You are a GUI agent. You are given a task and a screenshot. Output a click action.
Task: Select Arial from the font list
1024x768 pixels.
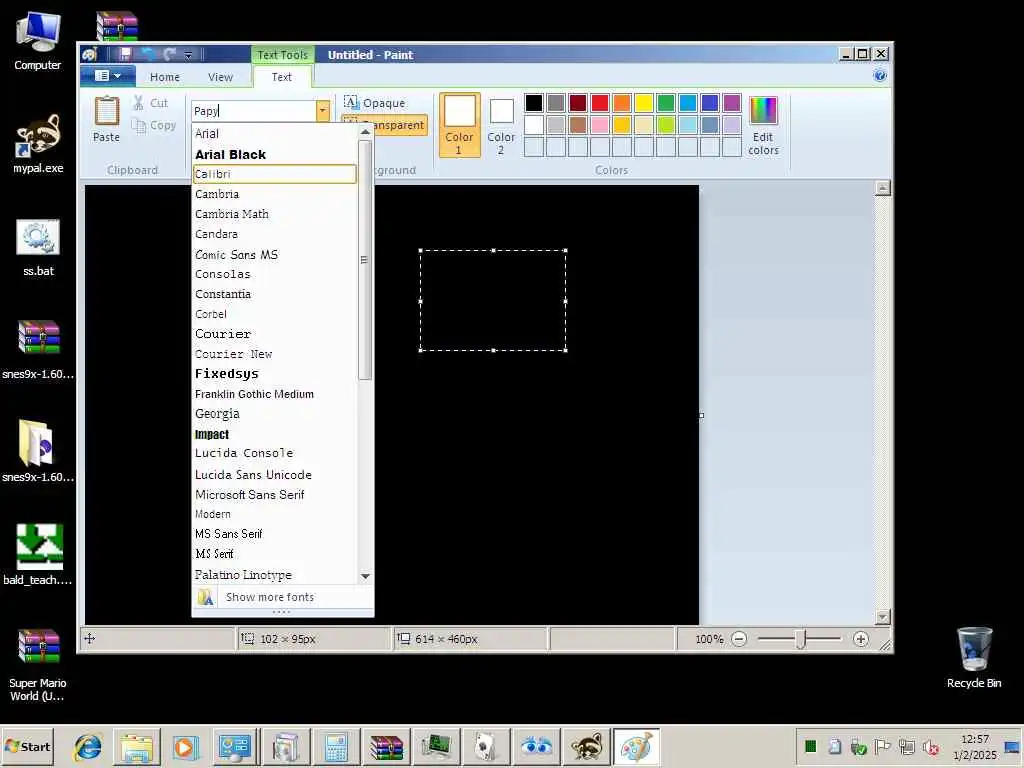tap(274, 134)
